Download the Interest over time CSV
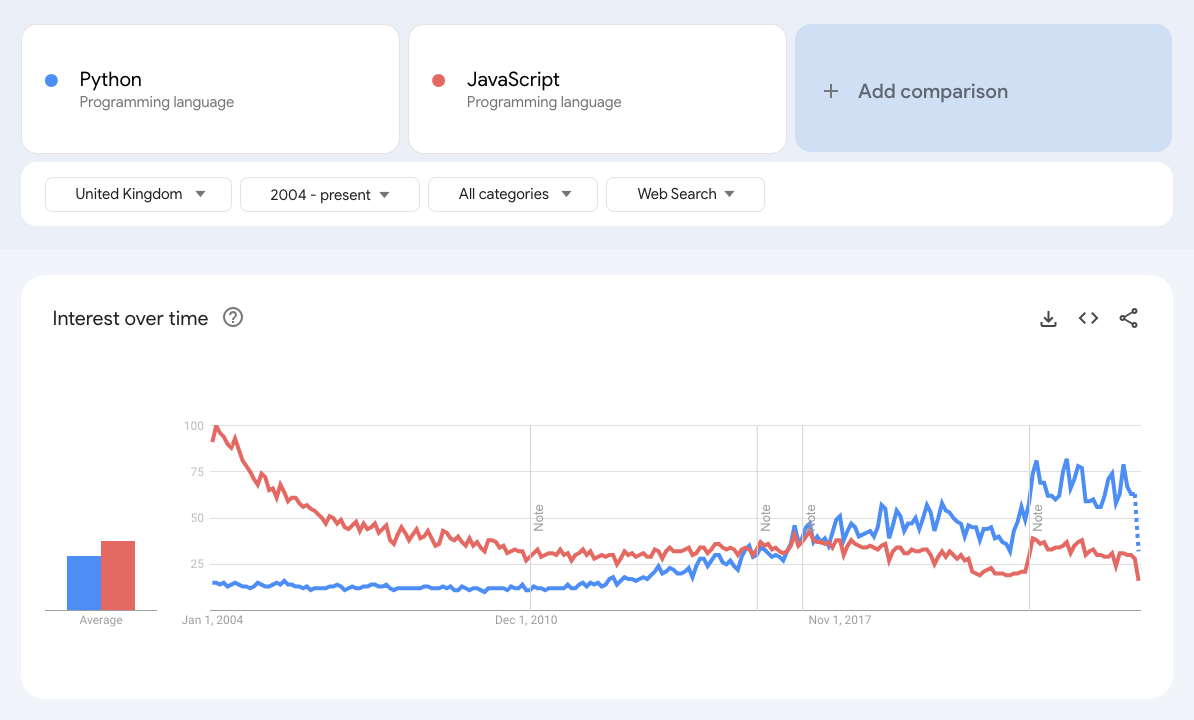Screen dimensions: 1194x720 point(1048,319)
